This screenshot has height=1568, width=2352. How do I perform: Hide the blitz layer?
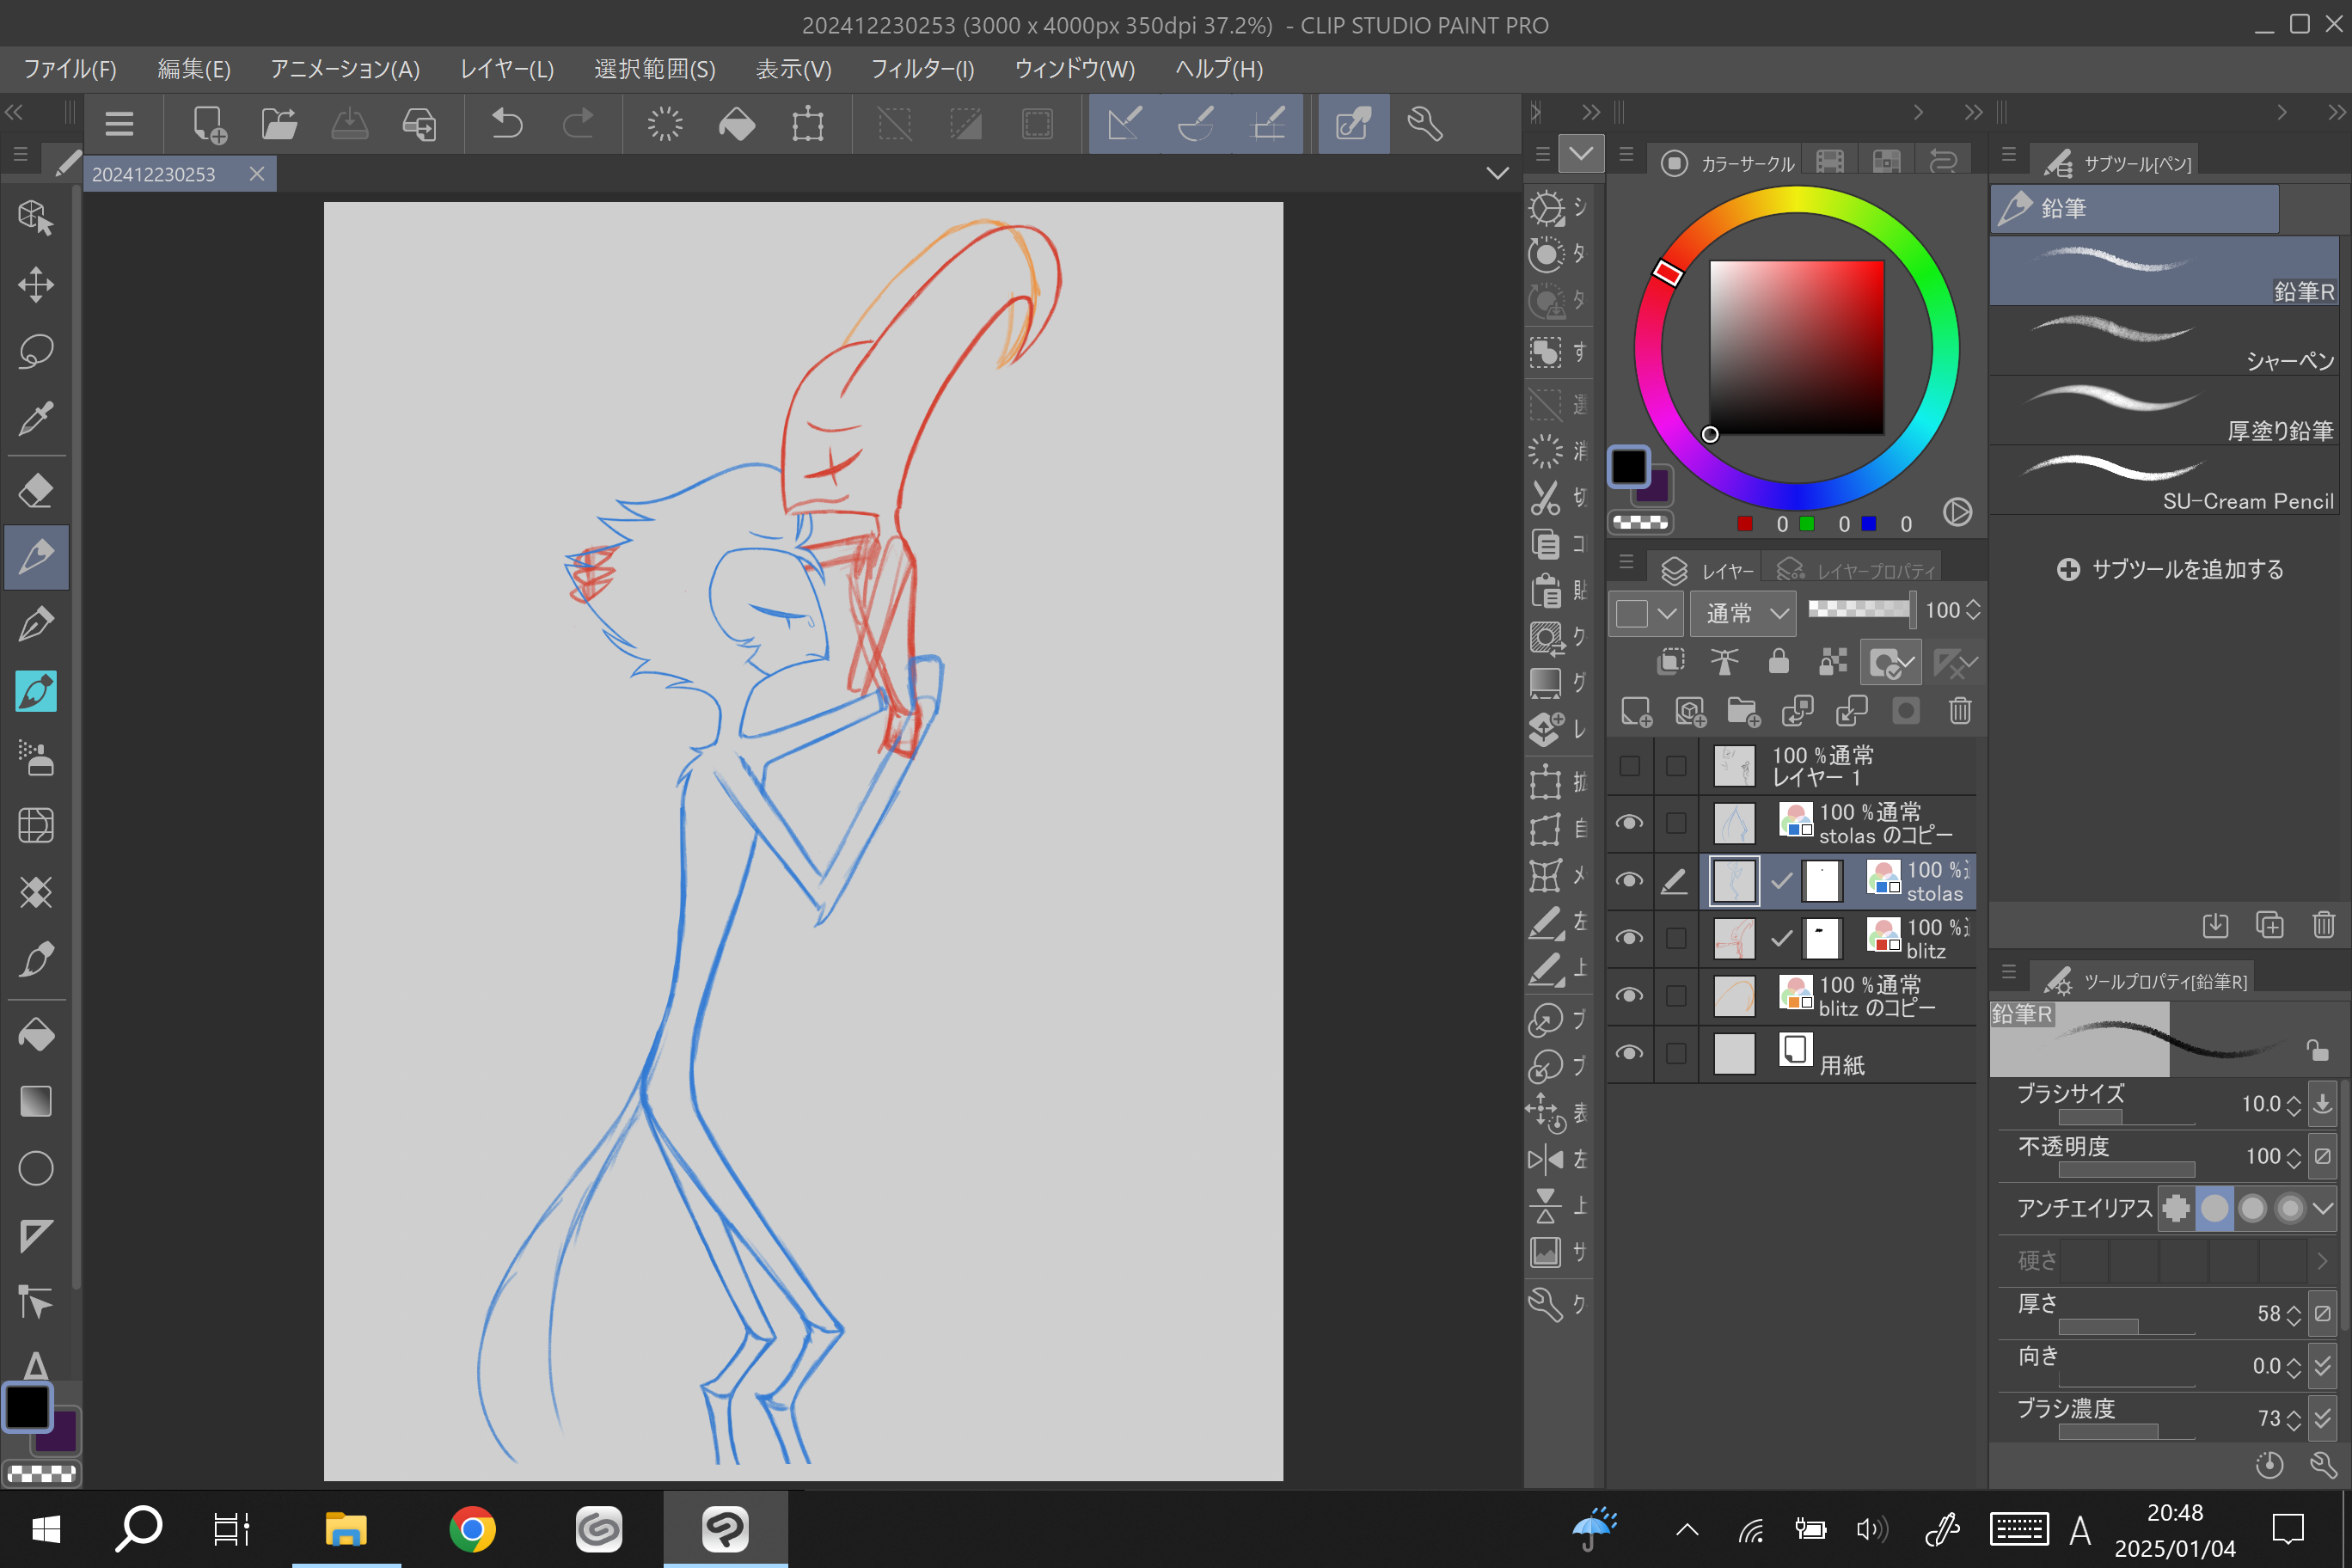click(x=1629, y=938)
